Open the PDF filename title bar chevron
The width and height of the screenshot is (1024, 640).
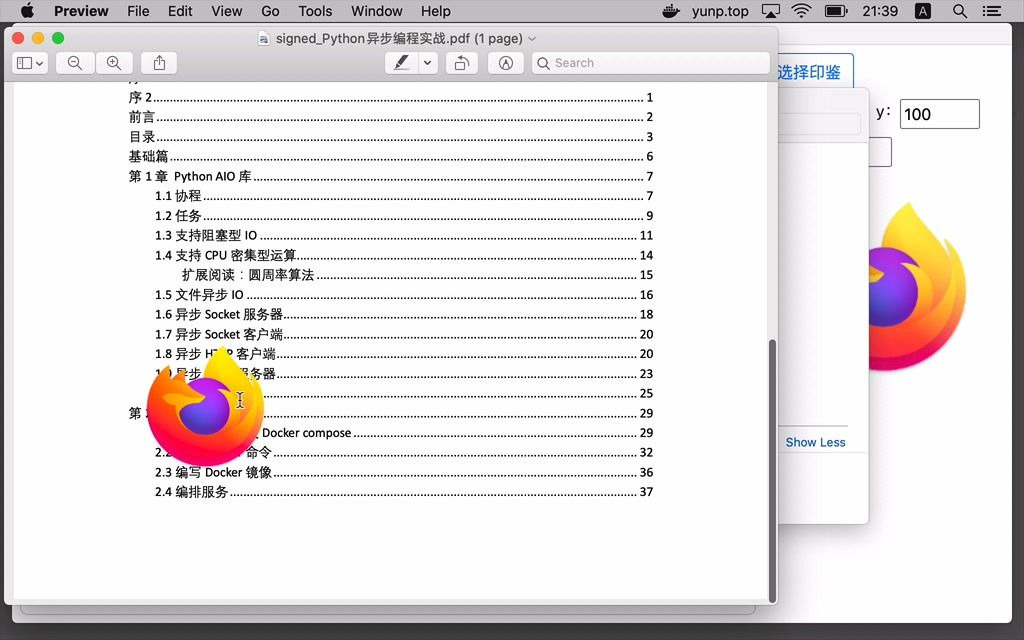coord(531,37)
